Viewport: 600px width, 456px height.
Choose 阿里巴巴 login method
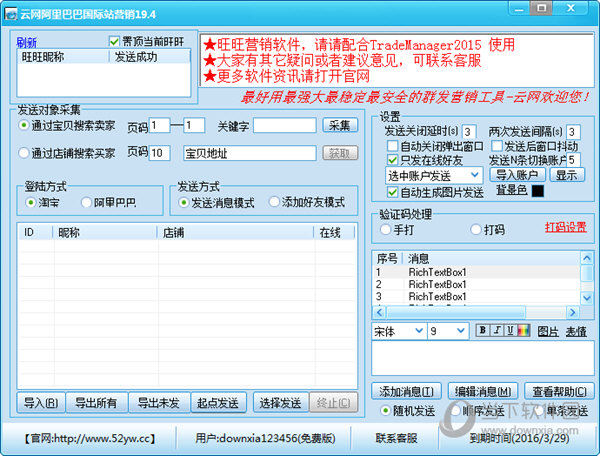click(86, 202)
